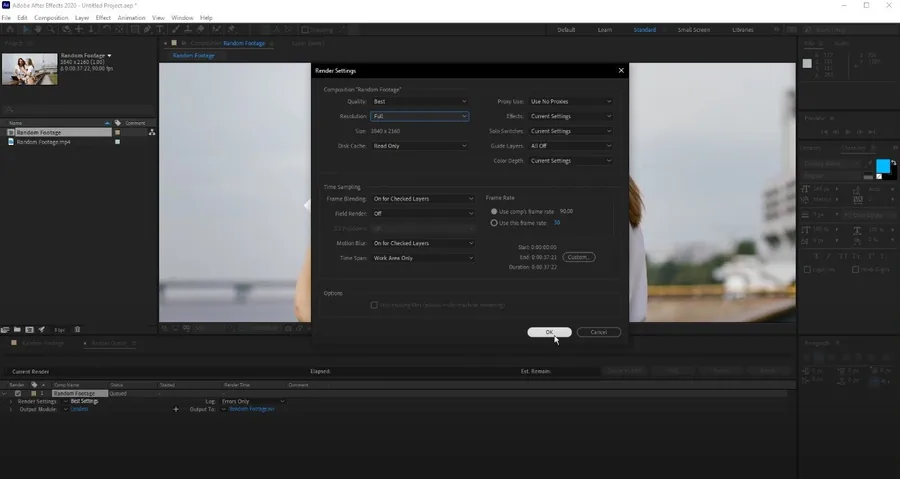Image resolution: width=900 pixels, height=479 pixels.
Task: Close the Render Settings dialog with X
Action: tap(620, 71)
